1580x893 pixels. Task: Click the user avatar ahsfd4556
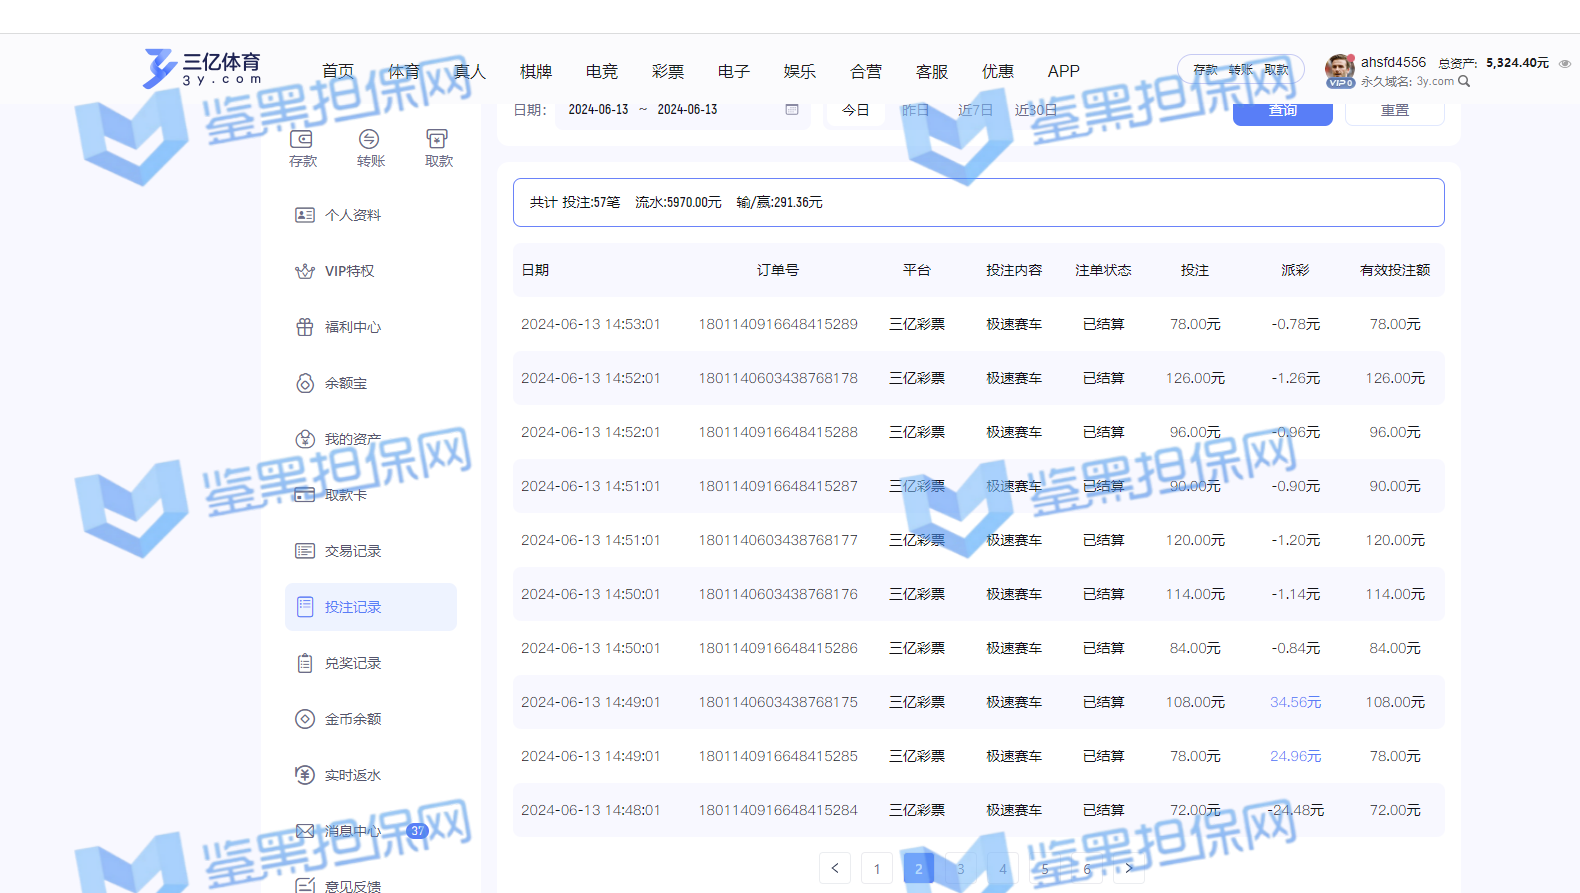pyautogui.click(x=1339, y=69)
